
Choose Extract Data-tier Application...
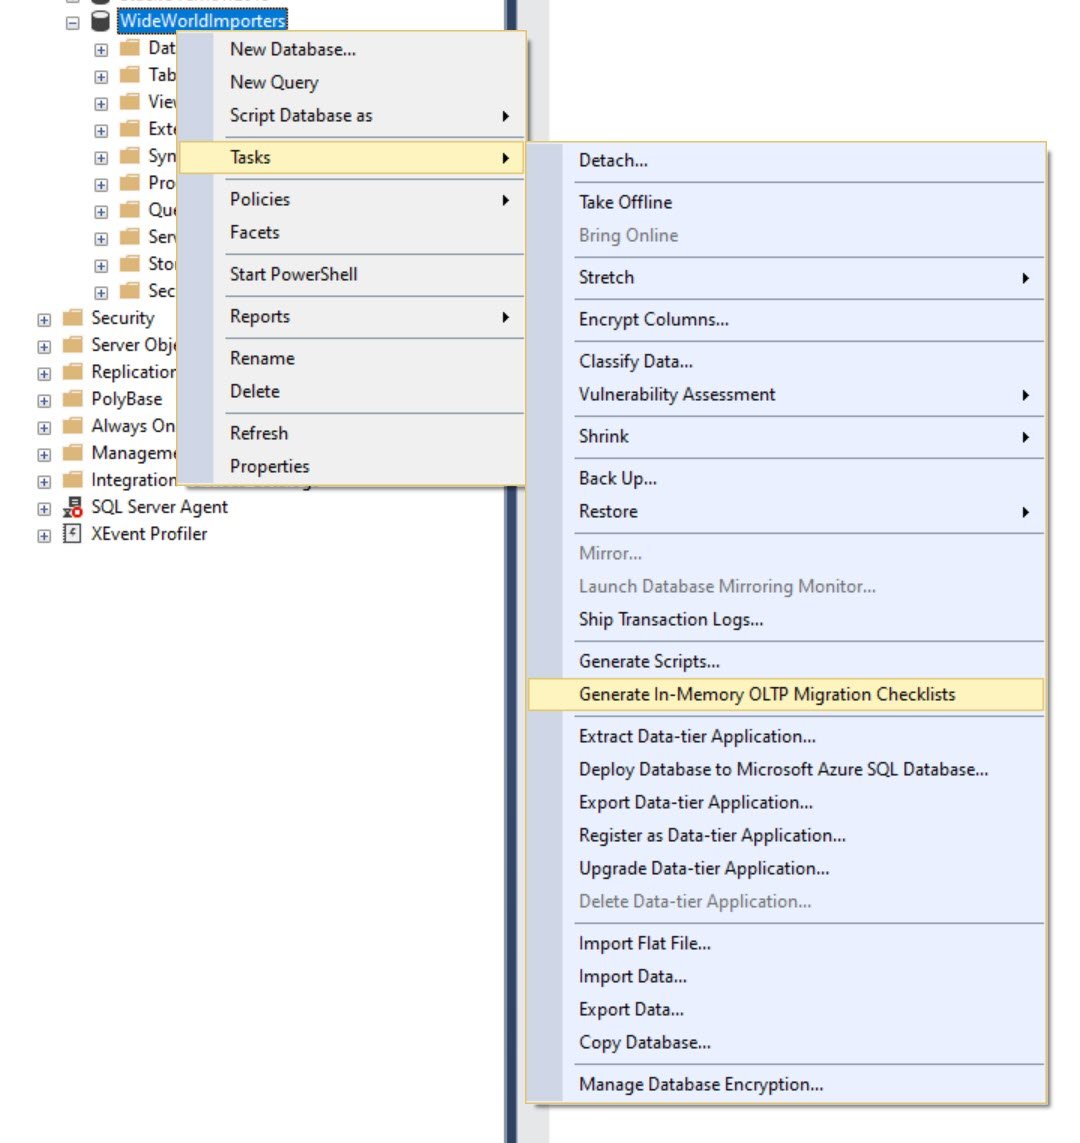coord(786,736)
